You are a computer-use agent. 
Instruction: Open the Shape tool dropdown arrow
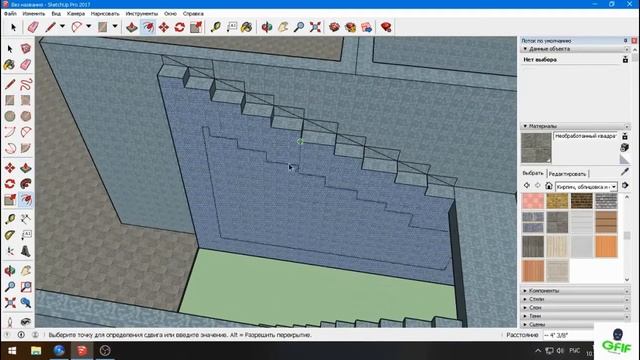point(115,27)
